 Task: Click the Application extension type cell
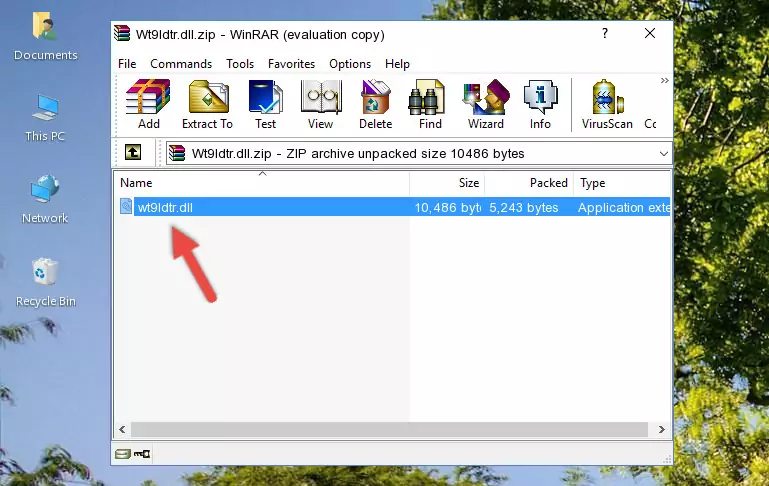(623, 207)
